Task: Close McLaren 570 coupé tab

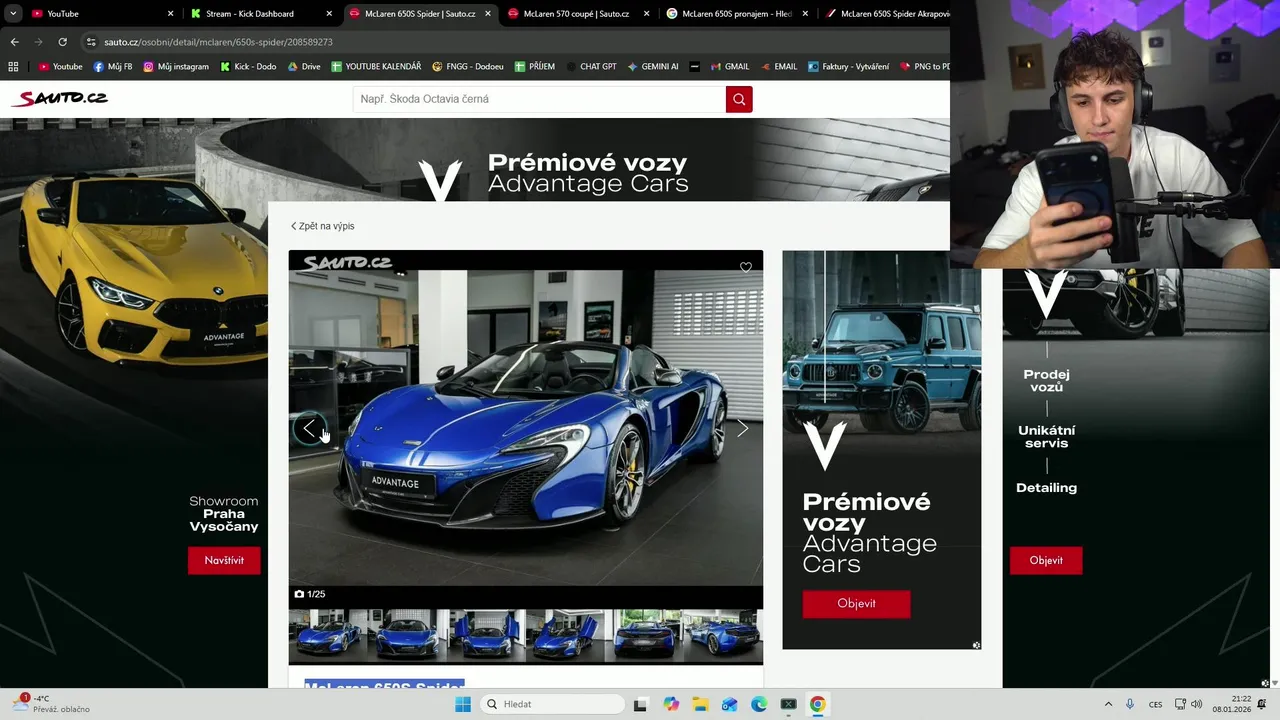Action: (647, 14)
